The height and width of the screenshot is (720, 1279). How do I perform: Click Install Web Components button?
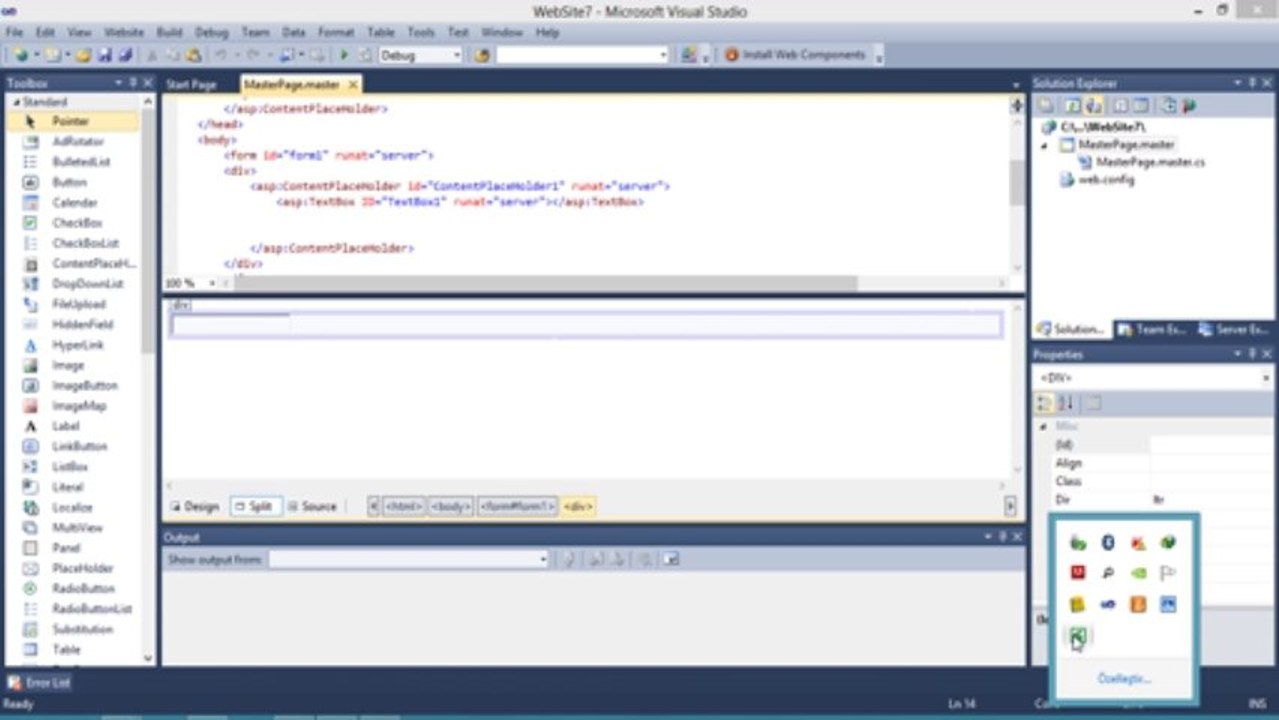coord(795,55)
